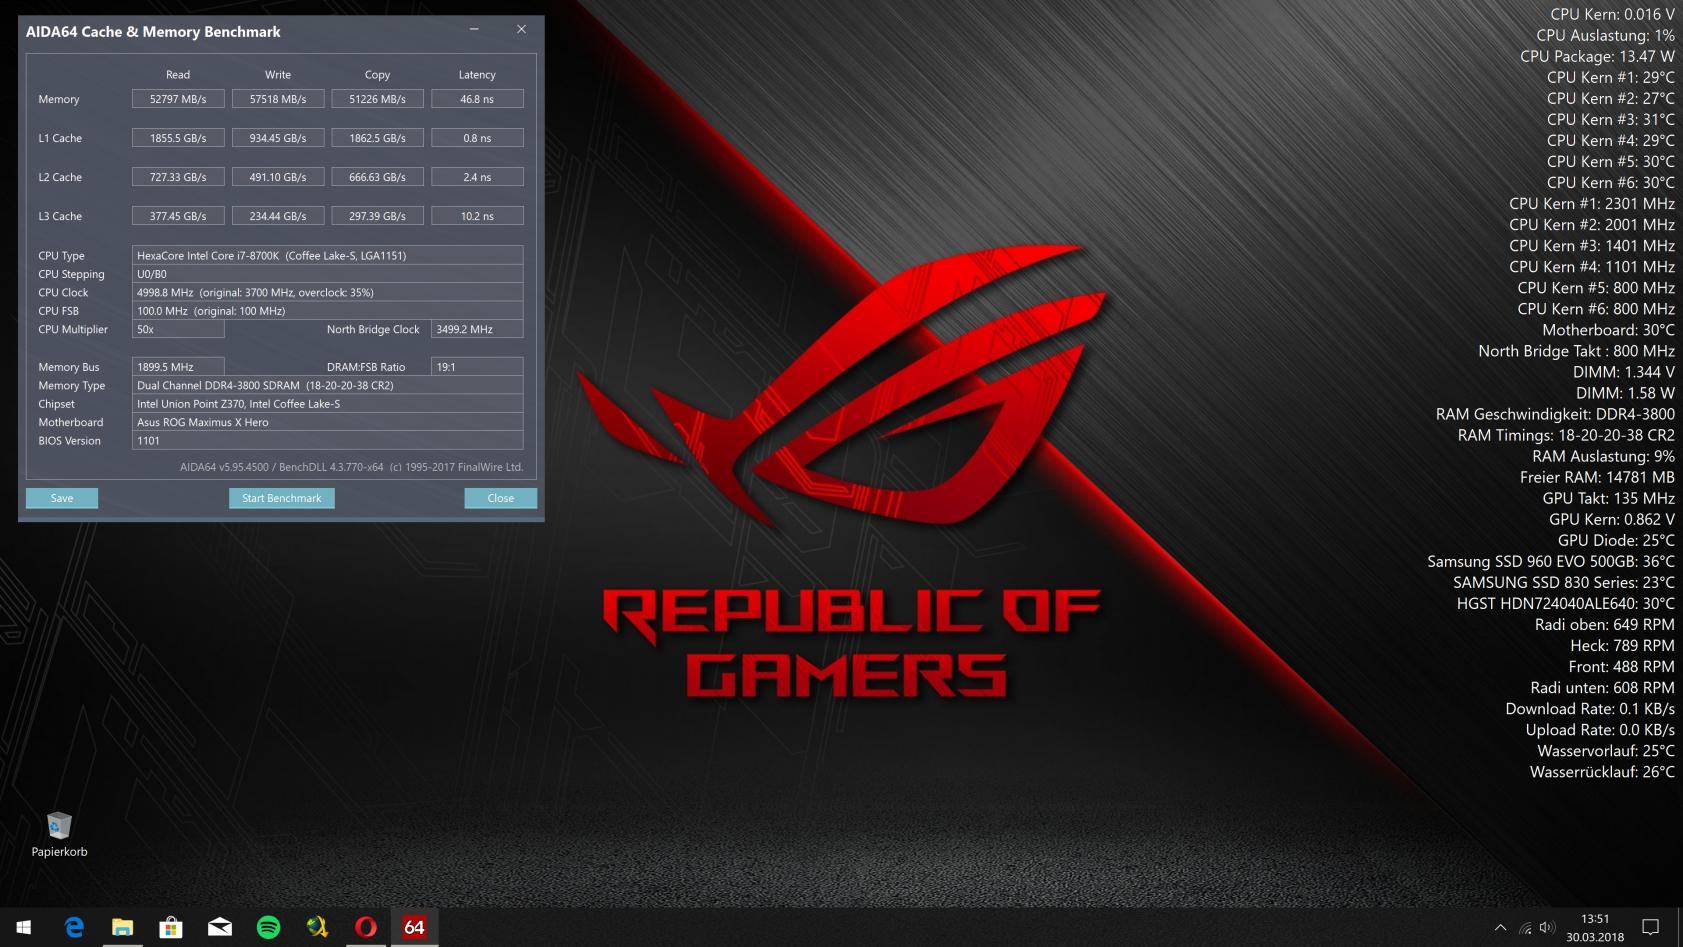Viewport: 1683px width, 947px height.
Task: Minimize the AIDA64 Benchmark window
Action: (474, 30)
